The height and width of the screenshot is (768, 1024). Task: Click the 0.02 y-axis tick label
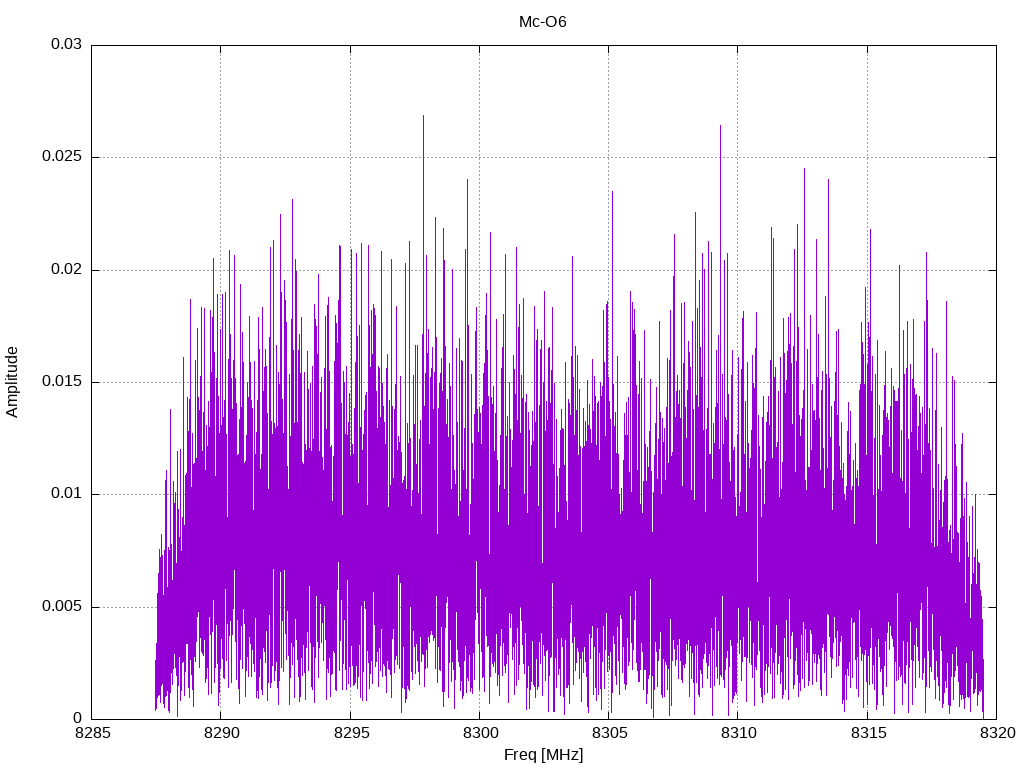(67, 269)
